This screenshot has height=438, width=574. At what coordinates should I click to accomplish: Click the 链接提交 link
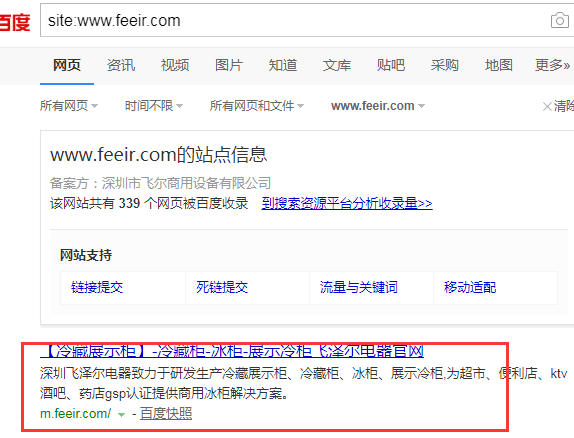97,287
